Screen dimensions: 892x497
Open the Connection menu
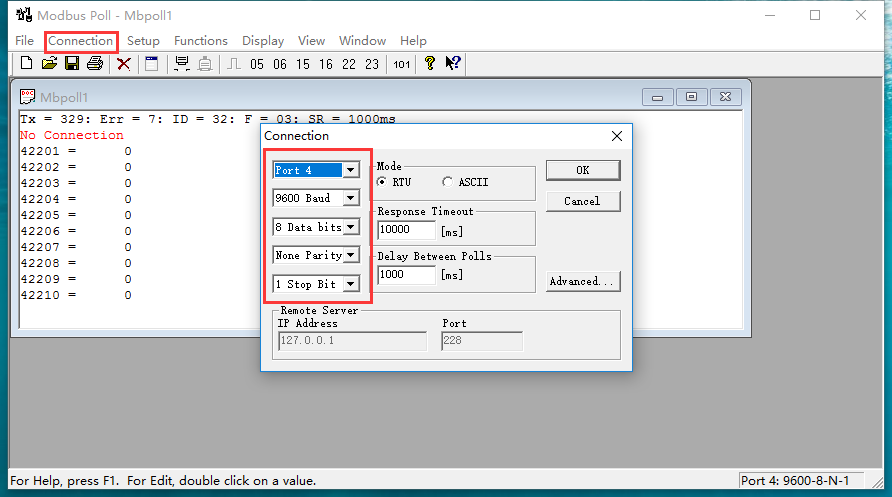tap(80, 41)
